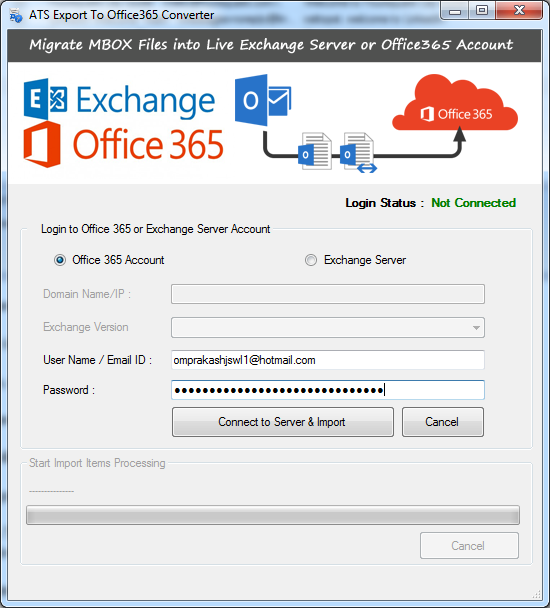This screenshot has height=608, width=550.
Task: Click the Exchange Version label
Action: 86,327
